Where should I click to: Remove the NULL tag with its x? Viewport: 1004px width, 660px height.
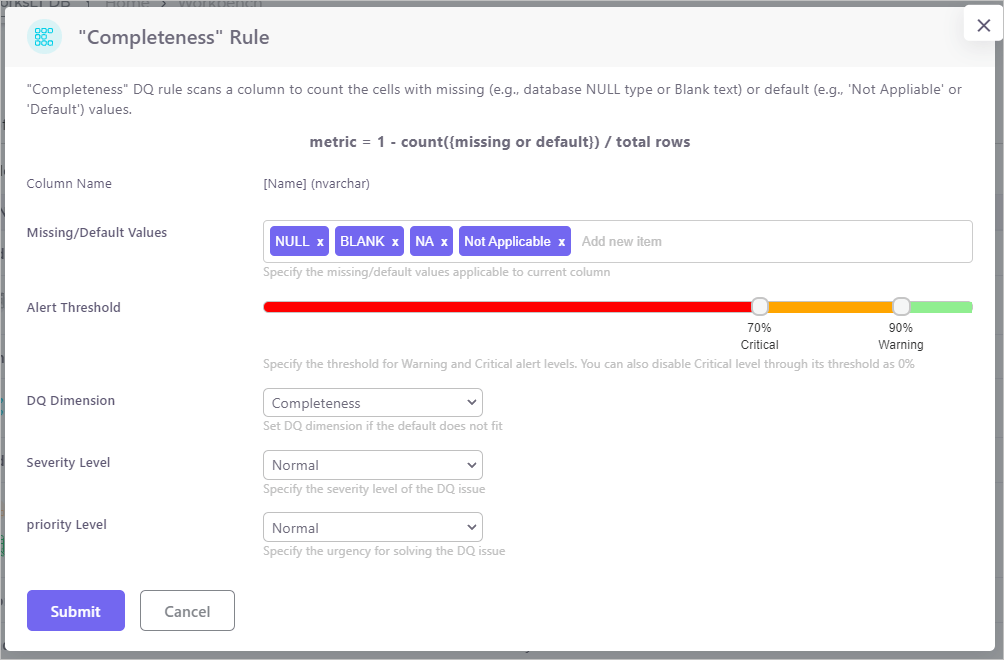tap(320, 242)
